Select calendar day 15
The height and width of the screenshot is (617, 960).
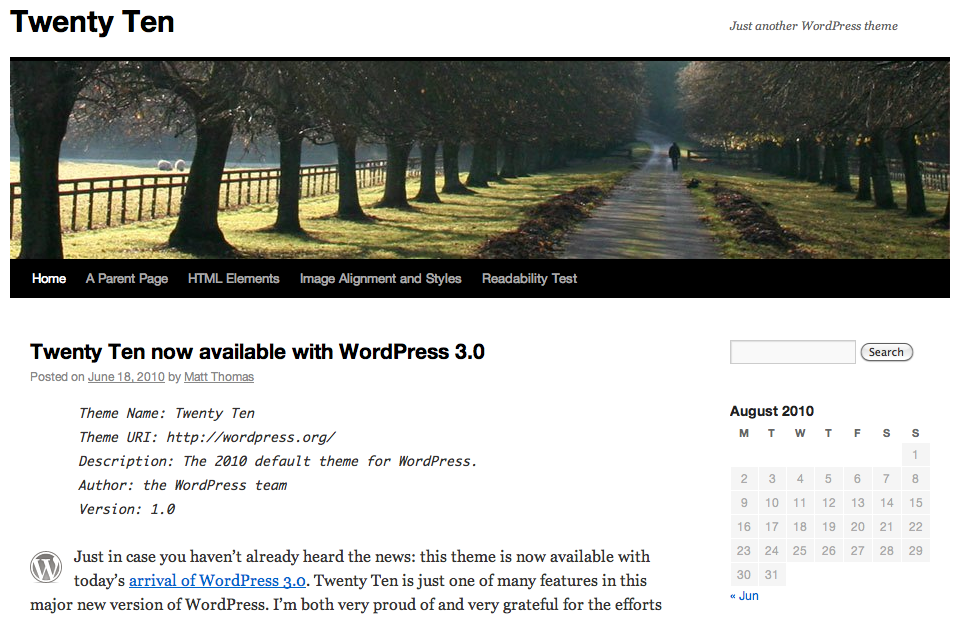pos(915,503)
